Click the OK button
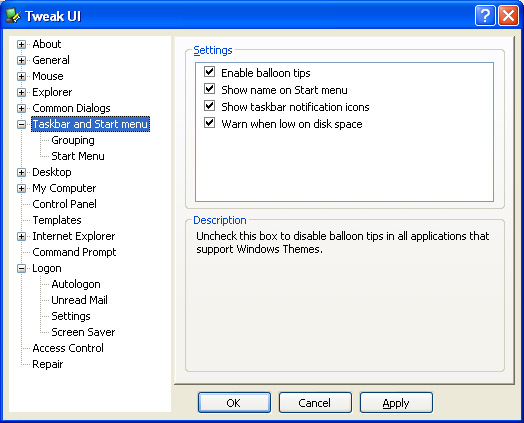Image resolution: width=524 pixels, height=423 pixels. (x=234, y=403)
